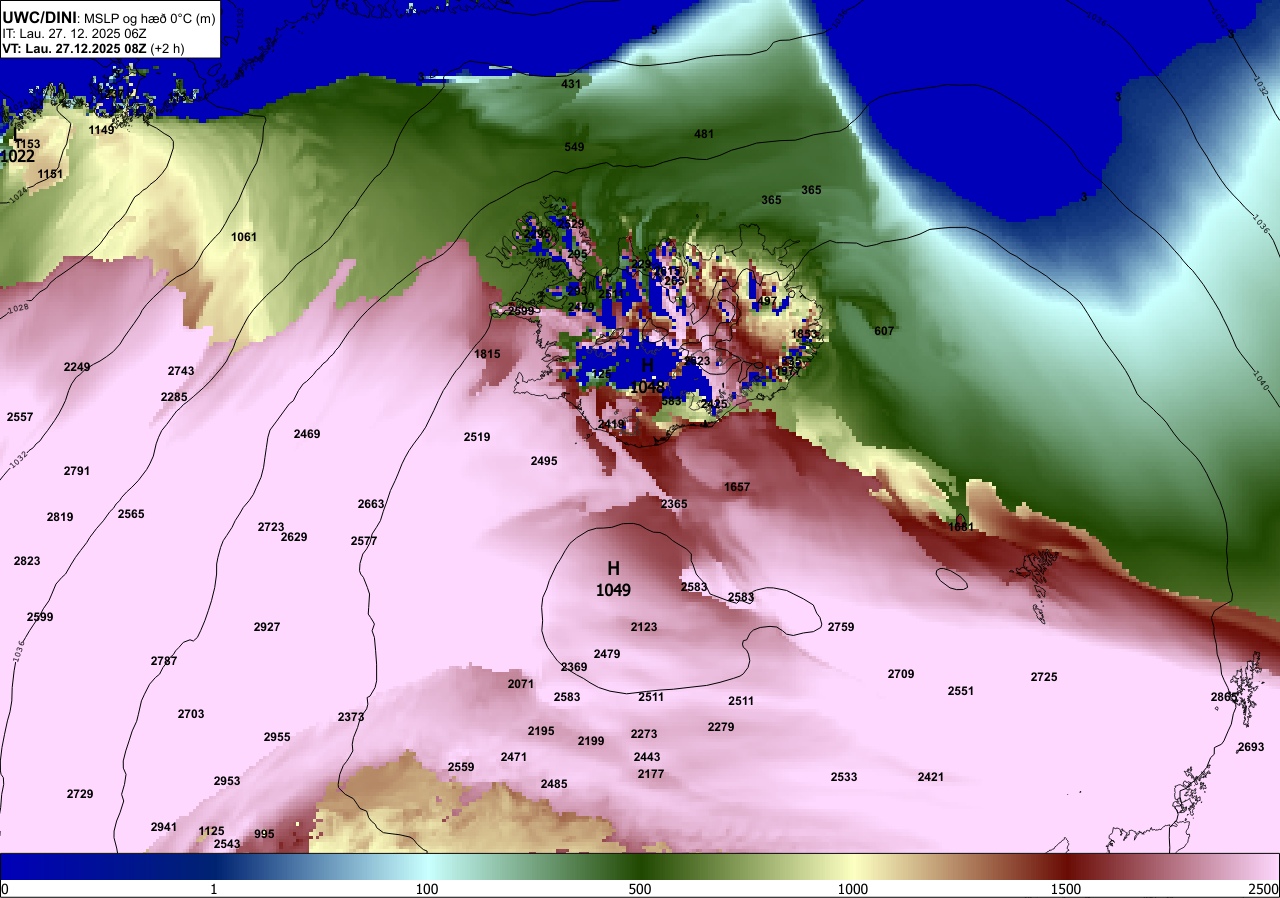Click the 2577 height value

click(364, 541)
